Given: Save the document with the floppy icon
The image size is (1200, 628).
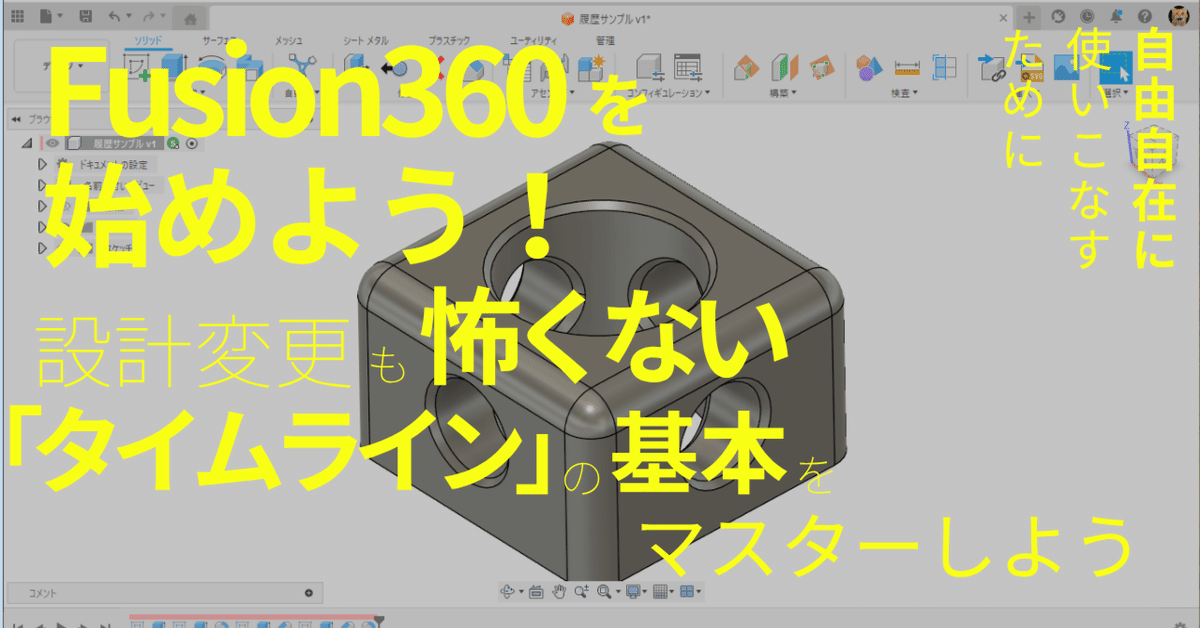Looking at the screenshot, I should tap(86, 17).
